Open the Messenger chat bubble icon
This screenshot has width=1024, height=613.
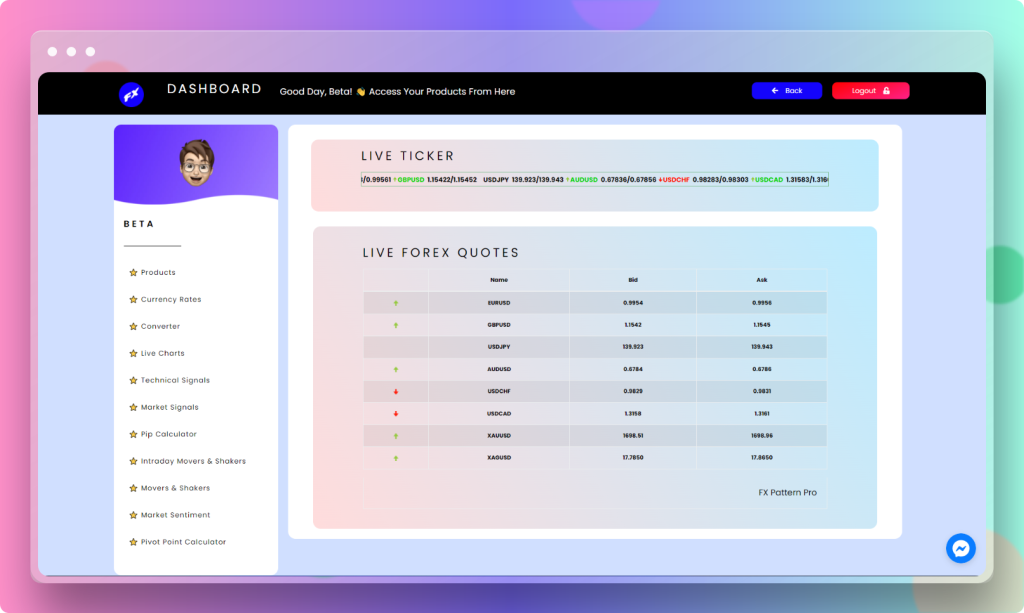pos(960,548)
